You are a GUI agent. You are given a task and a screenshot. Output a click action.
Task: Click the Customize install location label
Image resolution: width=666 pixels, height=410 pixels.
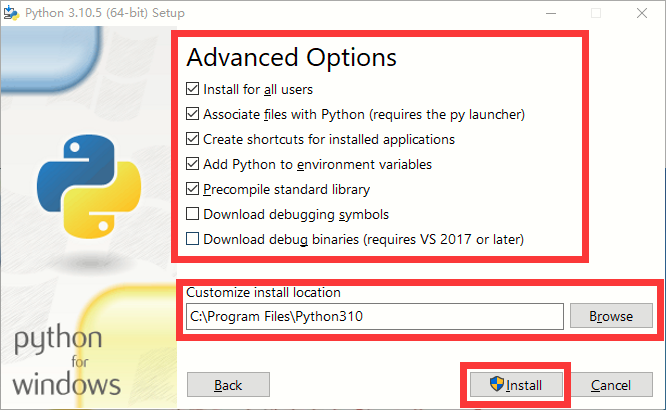pyautogui.click(x=263, y=292)
